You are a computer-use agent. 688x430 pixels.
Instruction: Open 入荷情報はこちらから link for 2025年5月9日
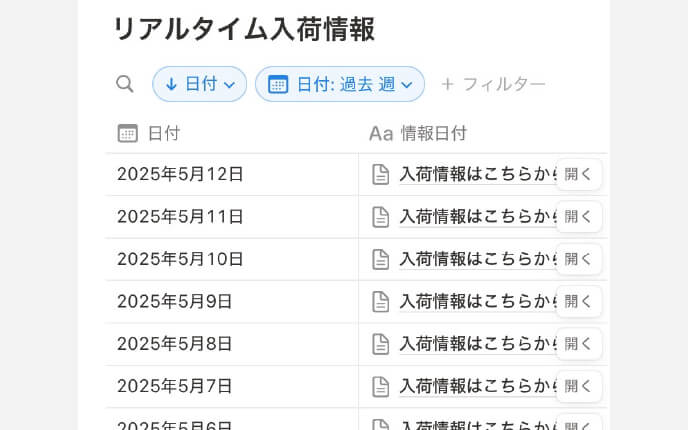(478, 301)
